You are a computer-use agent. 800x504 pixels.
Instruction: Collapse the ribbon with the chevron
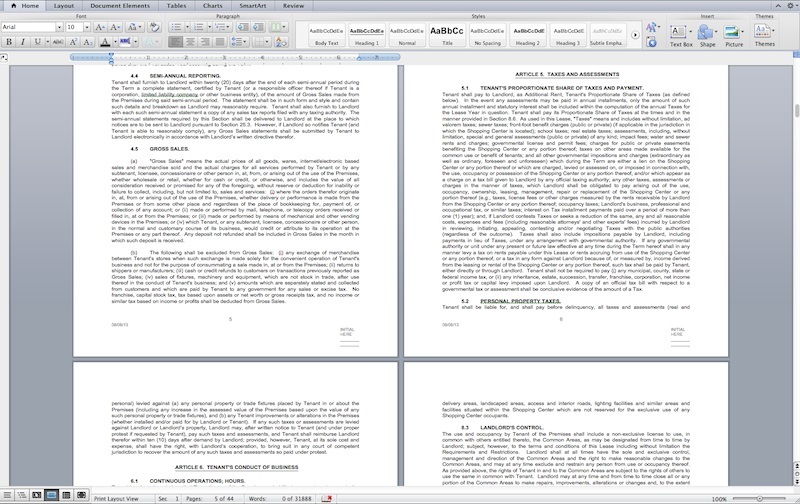(x=778, y=6)
